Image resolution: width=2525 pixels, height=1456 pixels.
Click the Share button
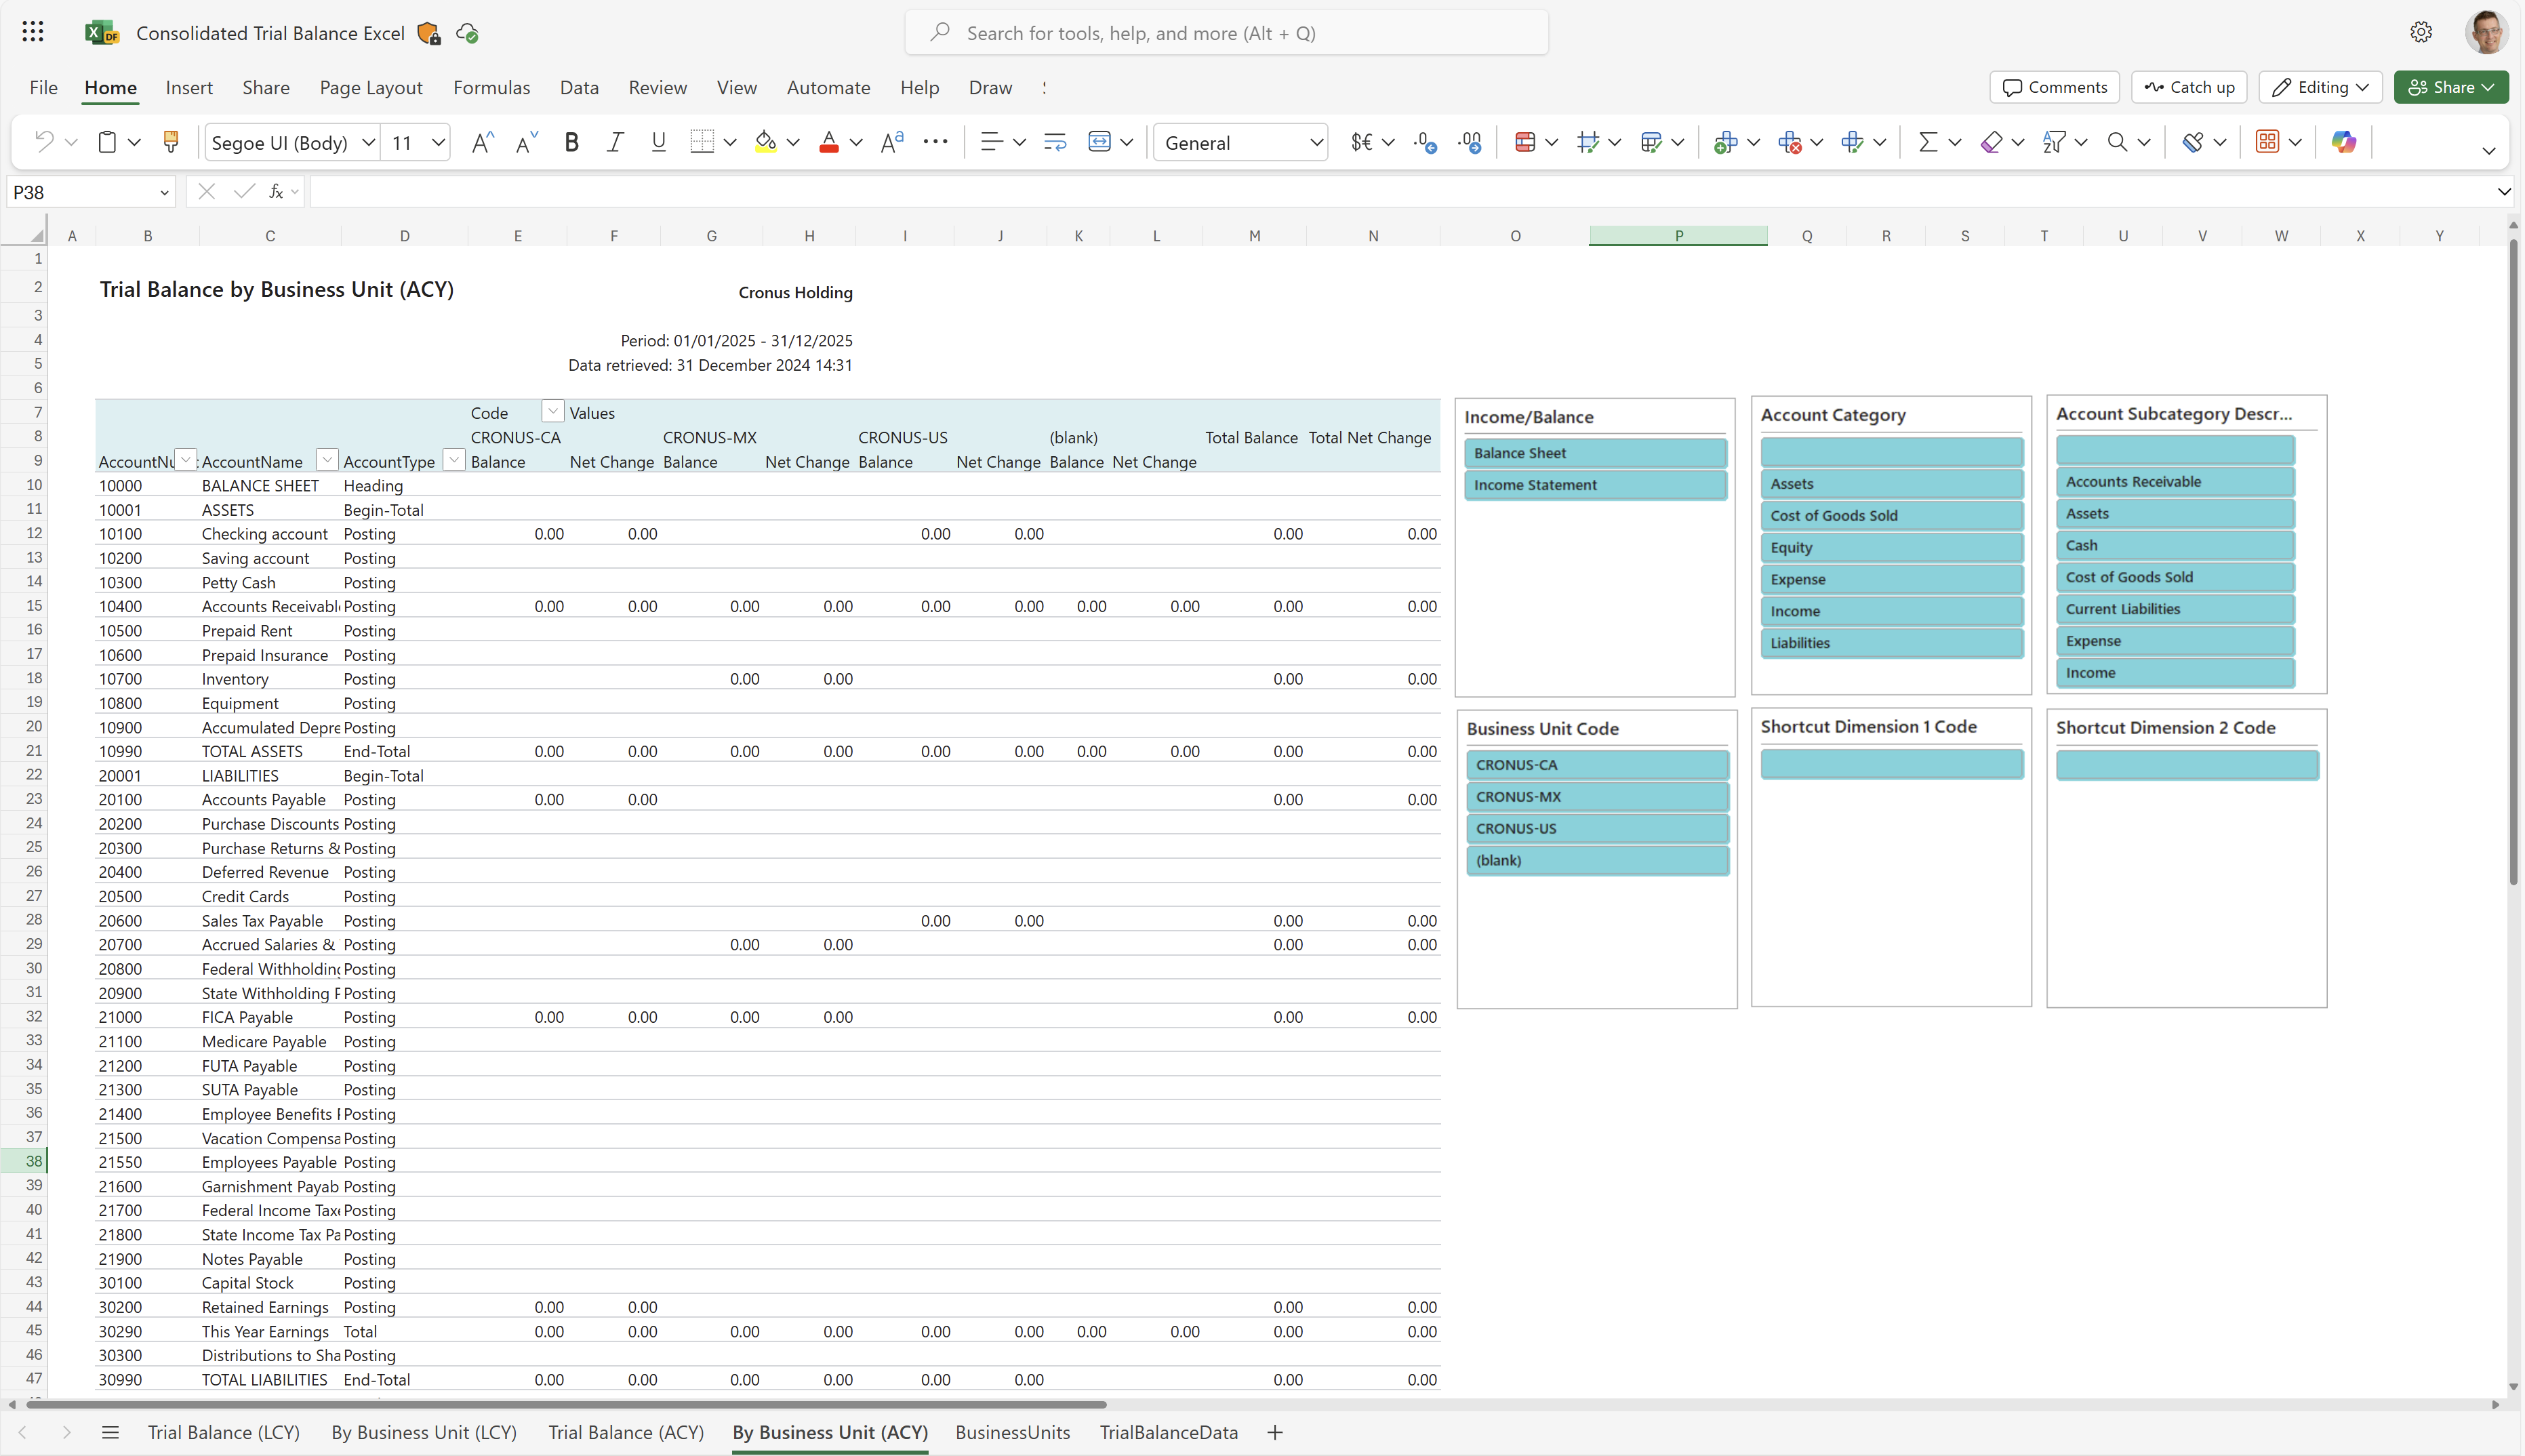[x=2450, y=87]
